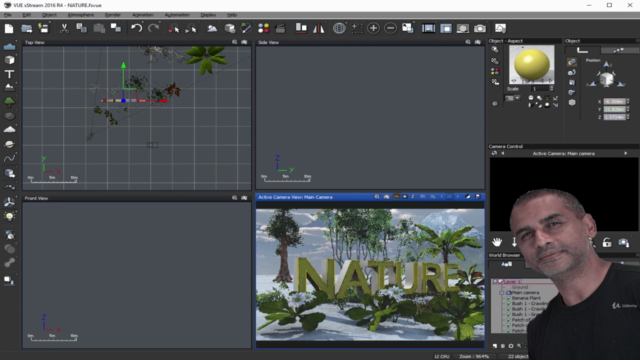Select the Text tool in left toolbar
Screen dimensions: 640x360
(9, 74)
